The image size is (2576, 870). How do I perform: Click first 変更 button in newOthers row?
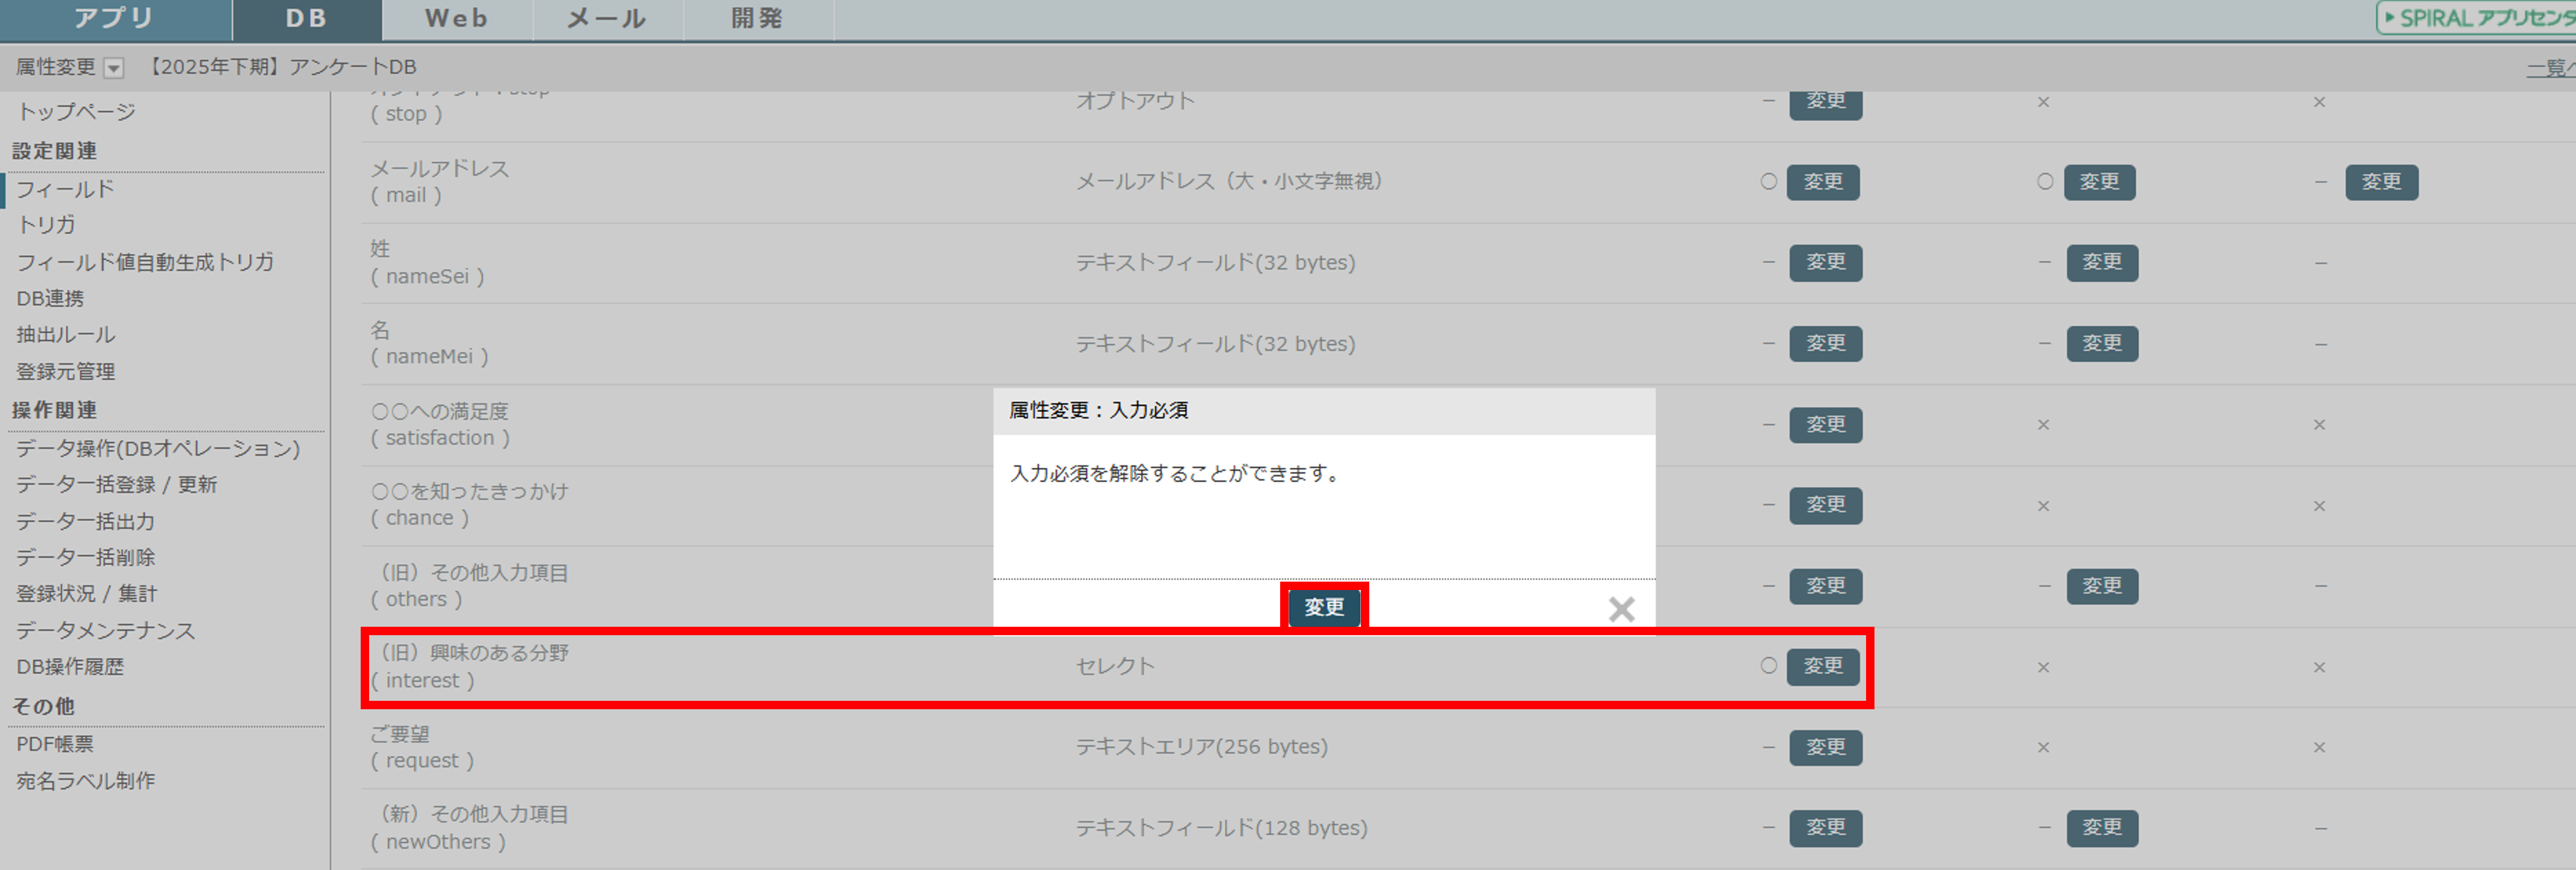1825,828
